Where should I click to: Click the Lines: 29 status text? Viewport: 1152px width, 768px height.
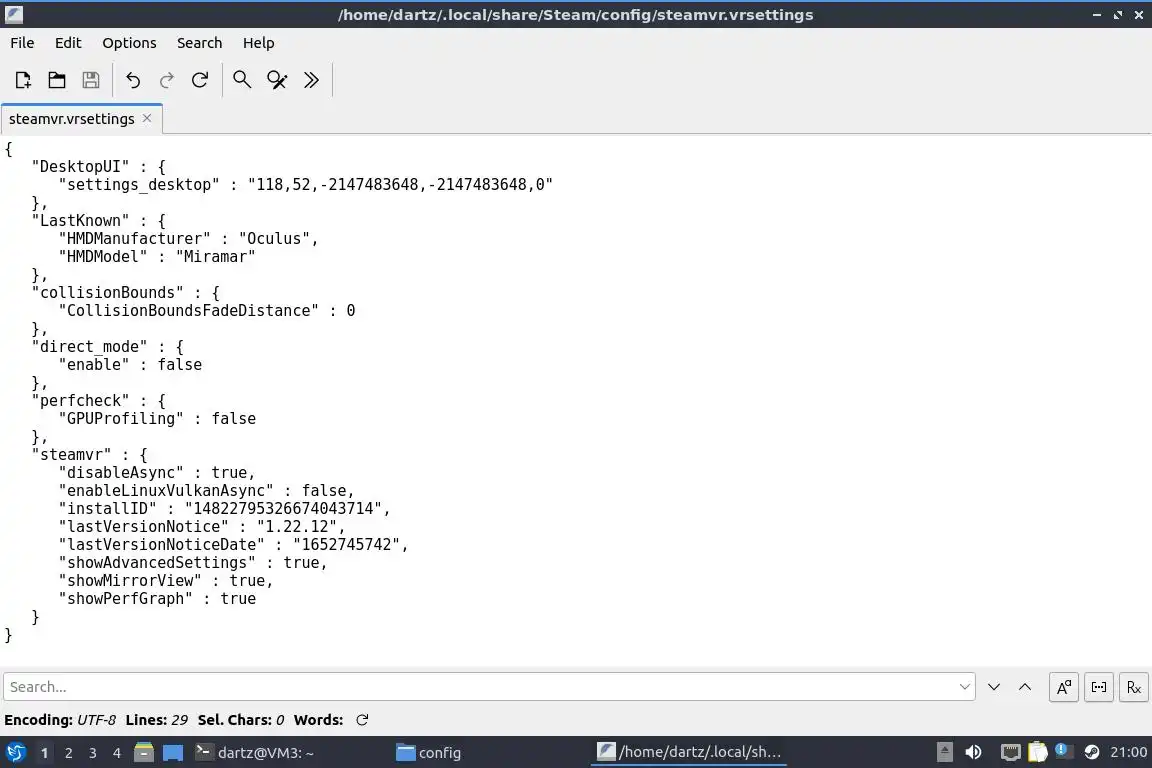pyautogui.click(x=156, y=720)
